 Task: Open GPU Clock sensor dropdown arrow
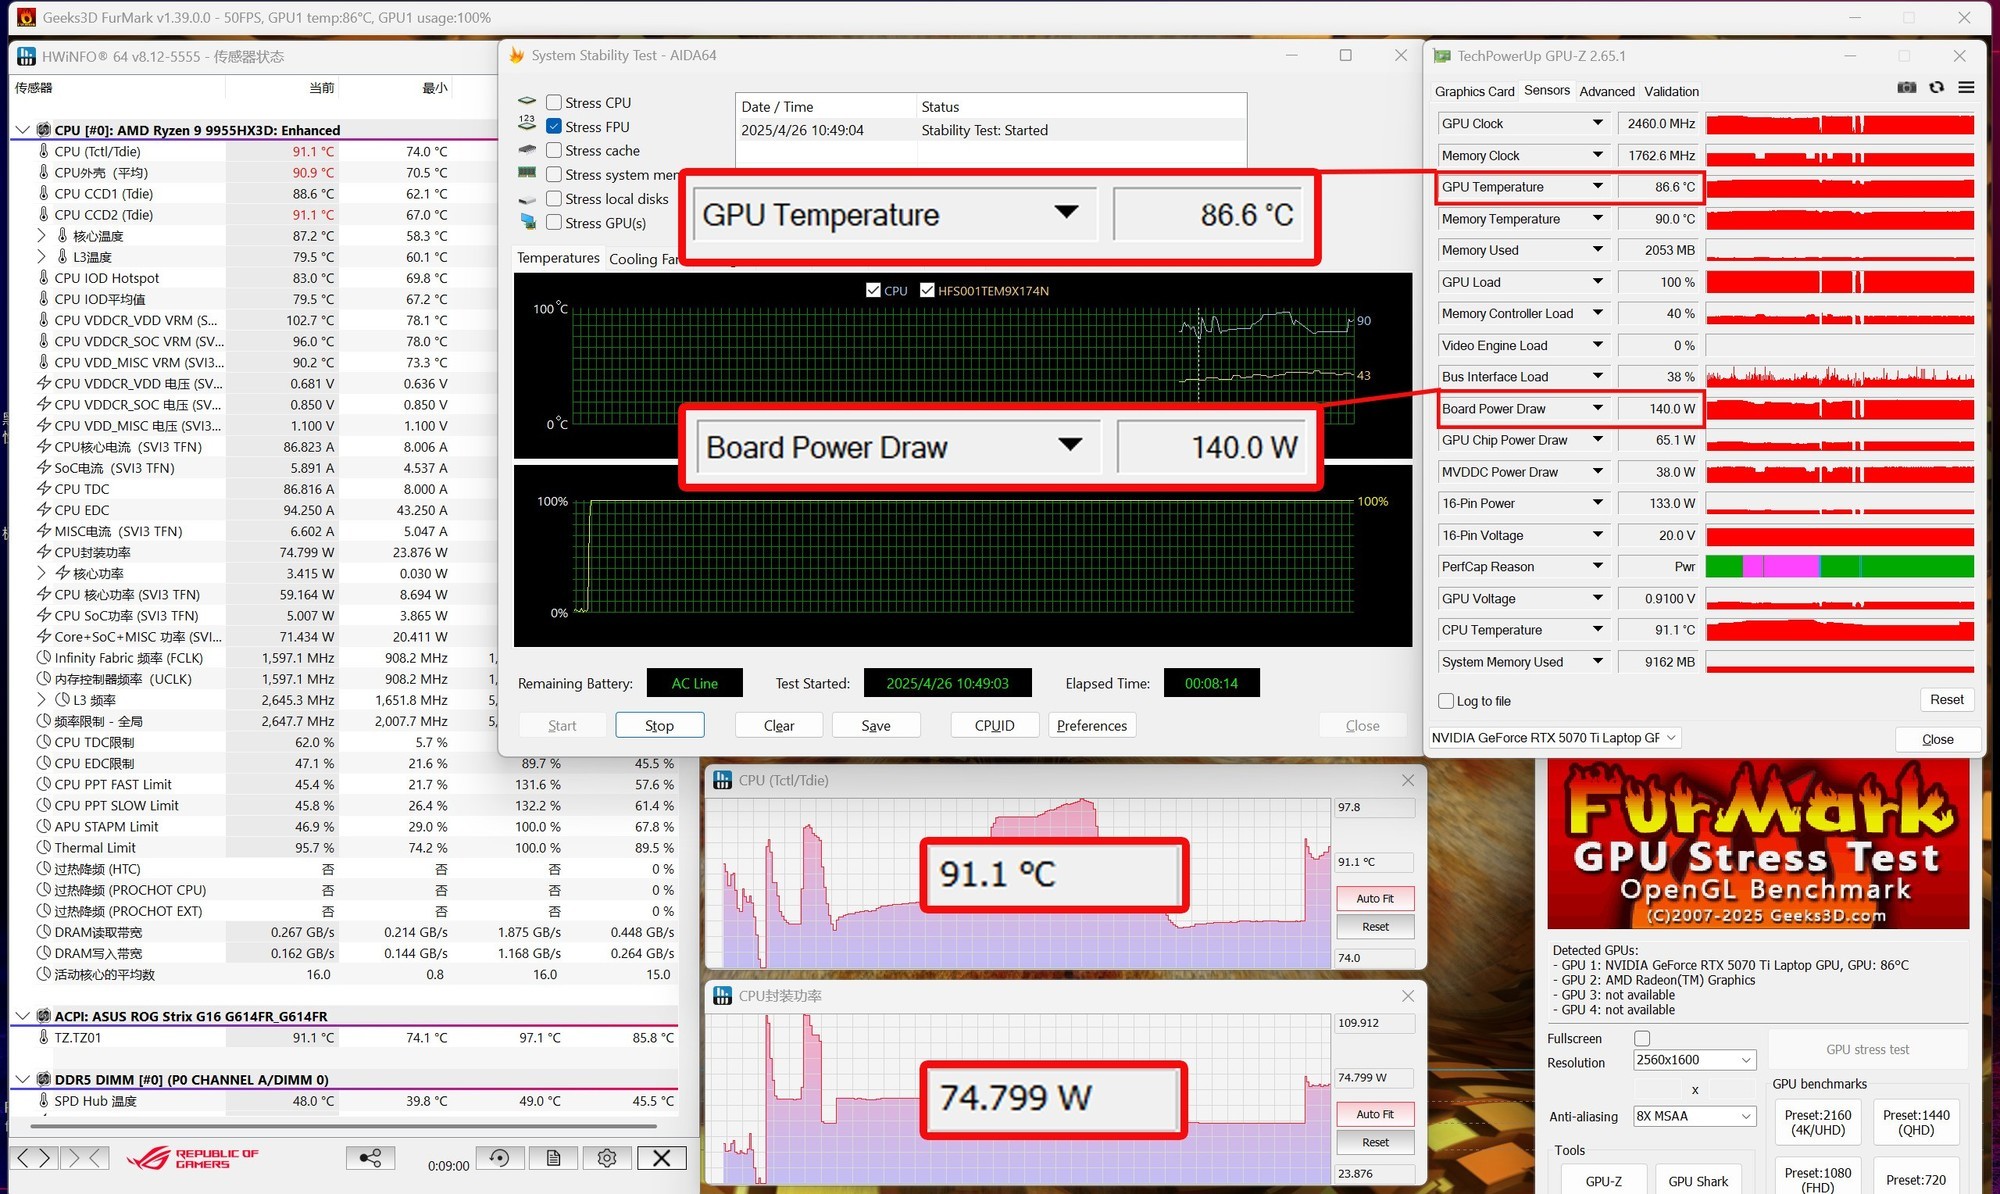(1597, 123)
